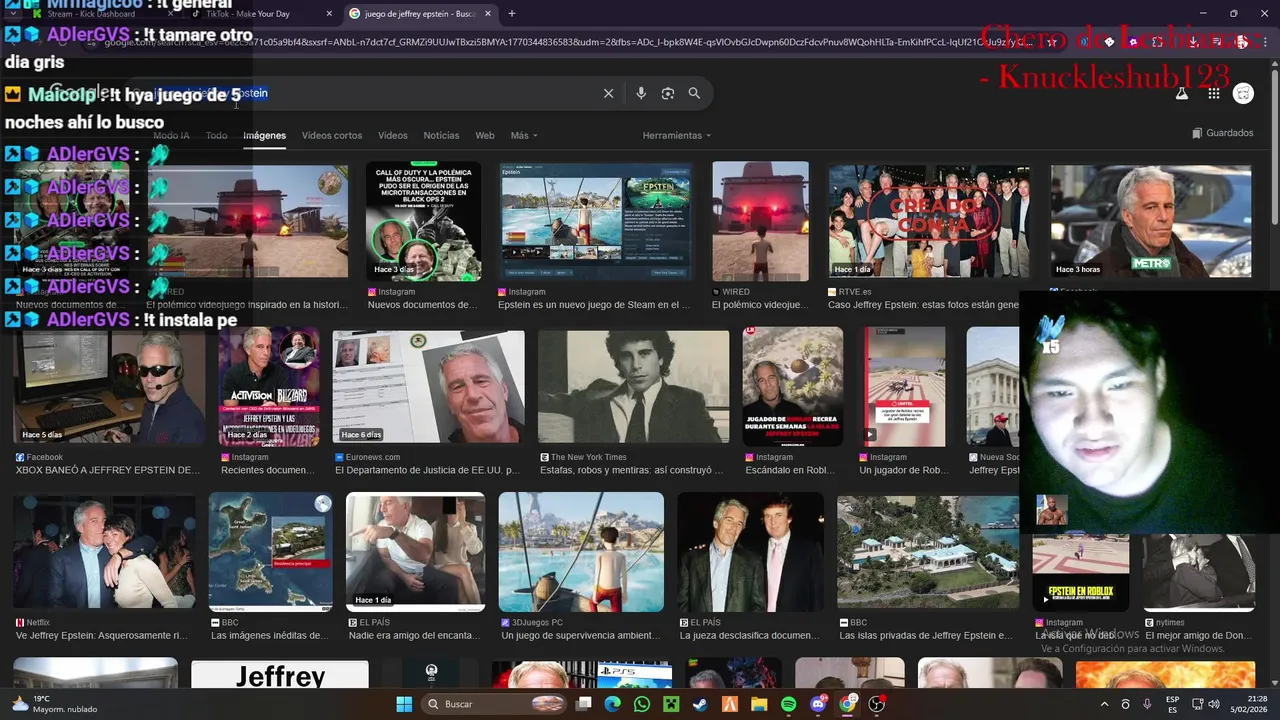The height and width of the screenshot is (720, 1280).
Task: Open the Euronews document photo thumbnail
Action: click(x=428, y=386)
